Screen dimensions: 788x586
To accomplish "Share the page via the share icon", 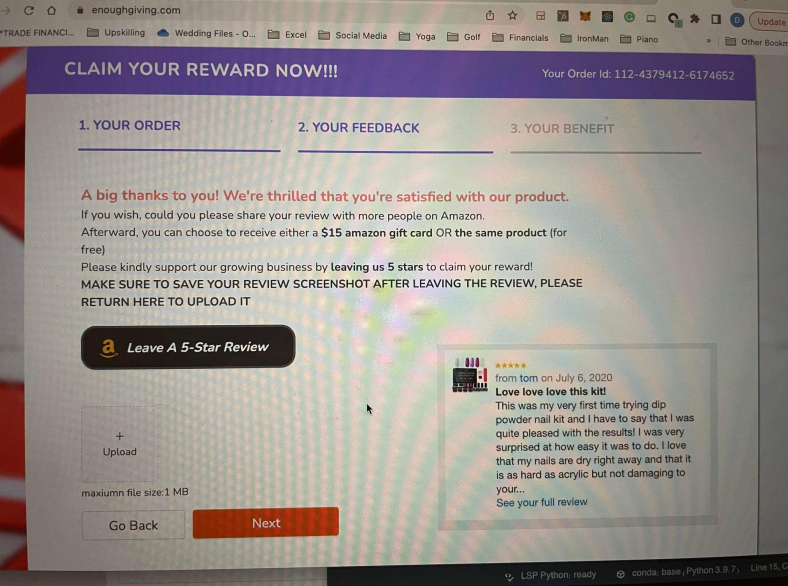I will 490,16.
